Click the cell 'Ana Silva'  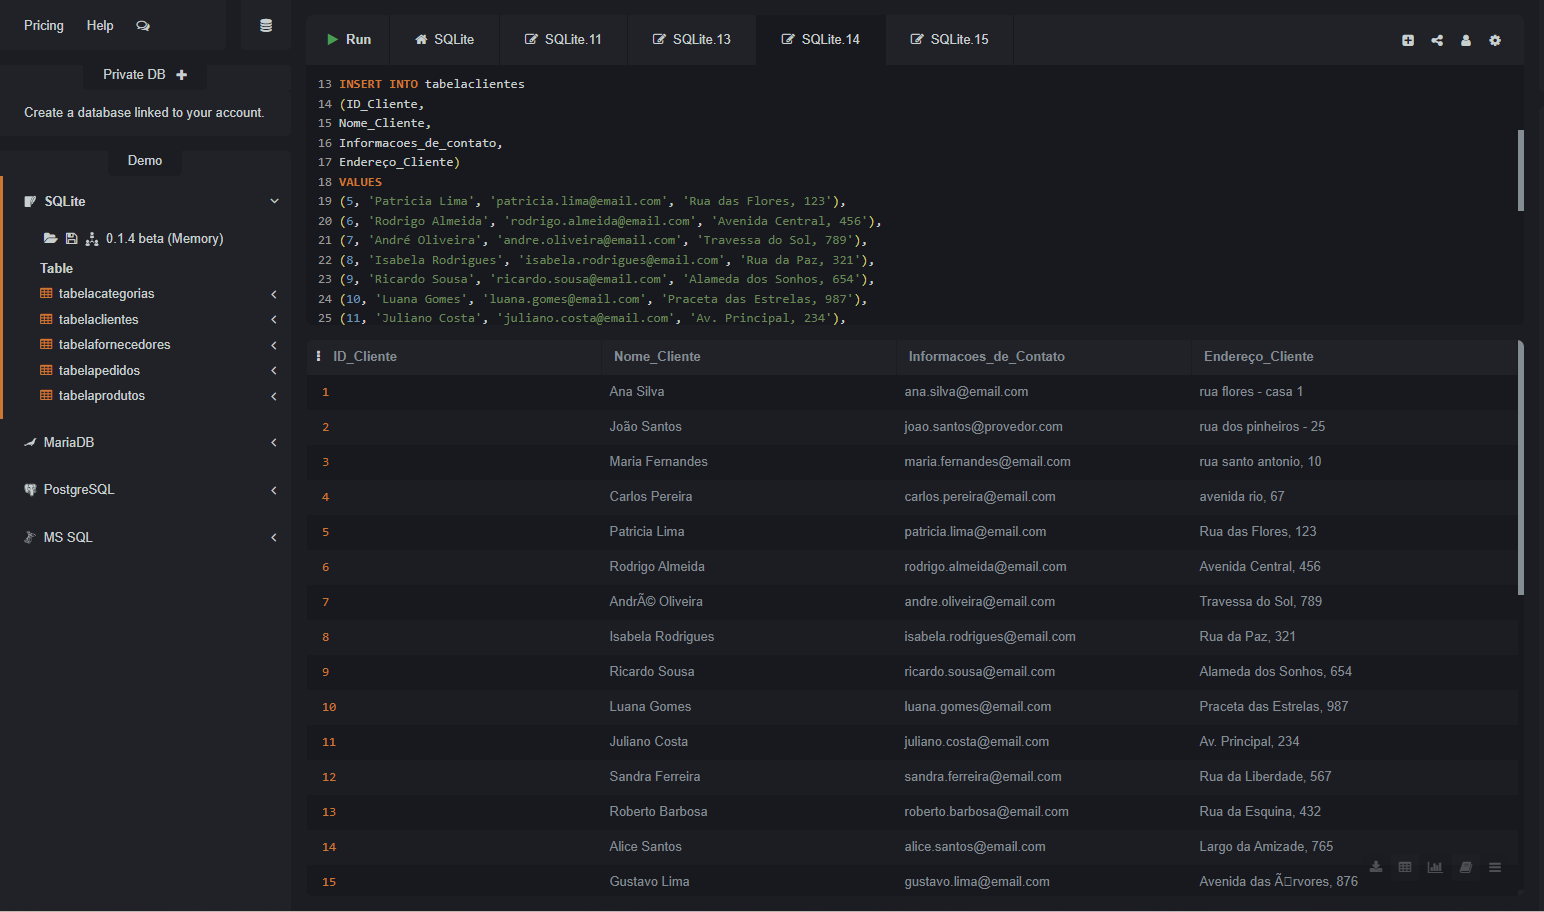coord(637,392)
